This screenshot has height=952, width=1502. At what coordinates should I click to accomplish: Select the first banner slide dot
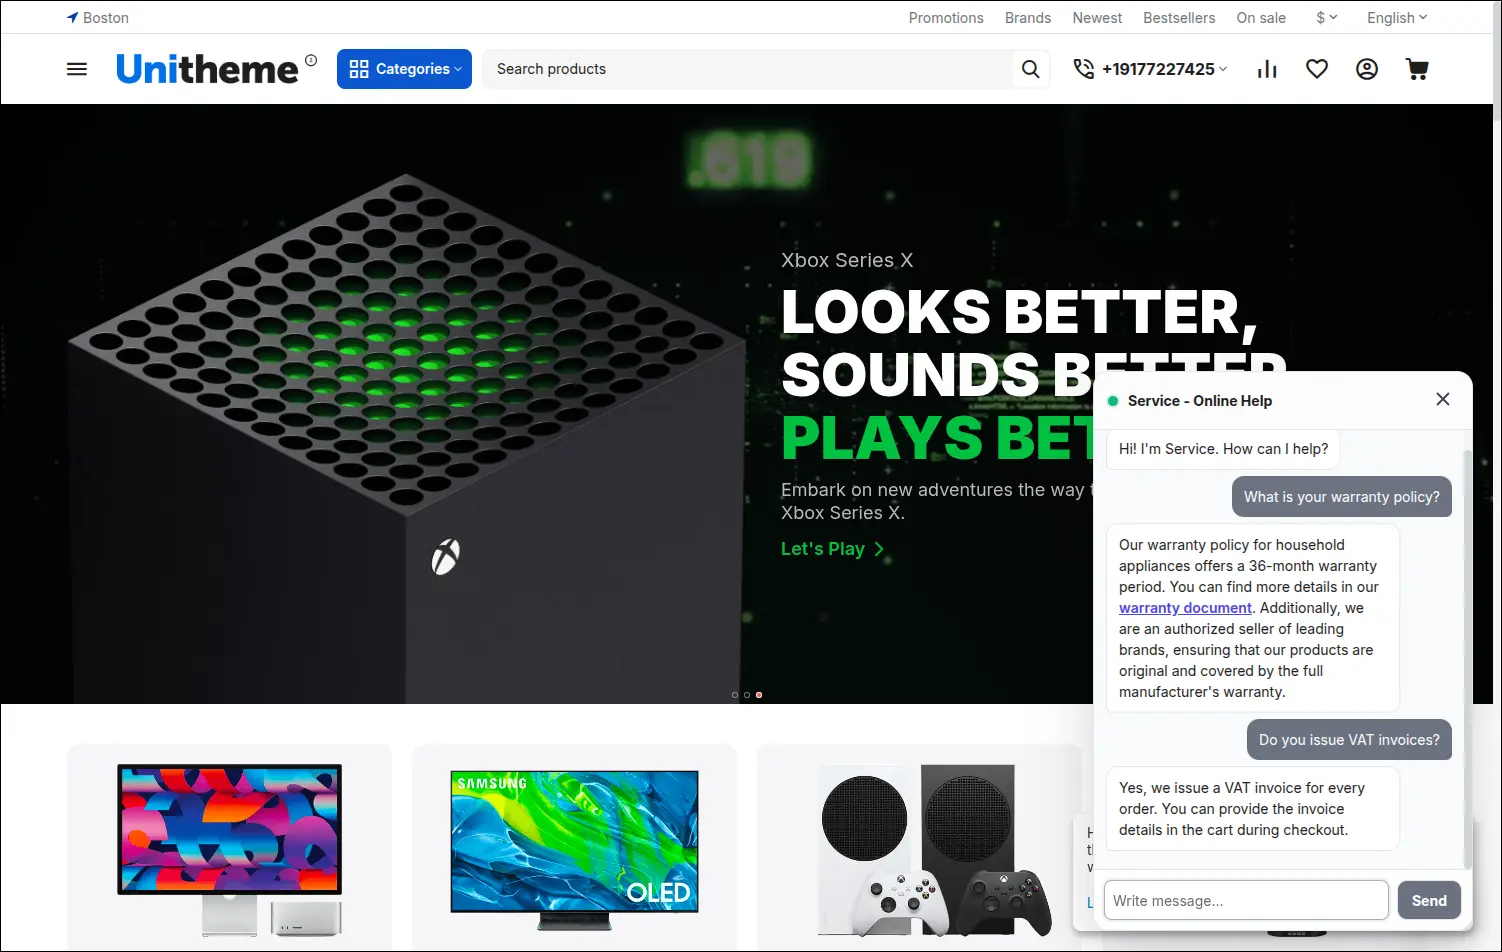point(735,695)
